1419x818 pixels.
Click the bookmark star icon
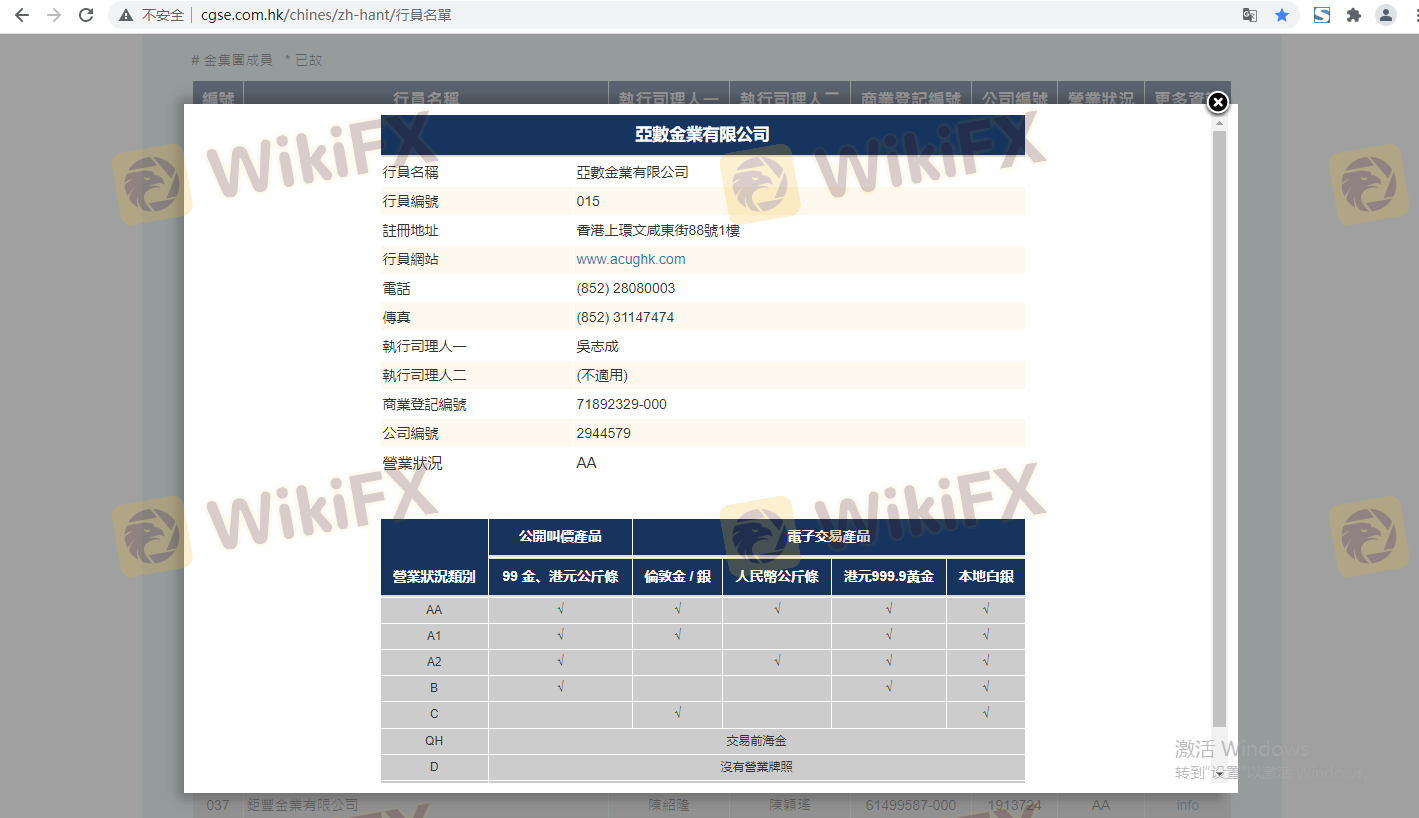pos(1282,15)
